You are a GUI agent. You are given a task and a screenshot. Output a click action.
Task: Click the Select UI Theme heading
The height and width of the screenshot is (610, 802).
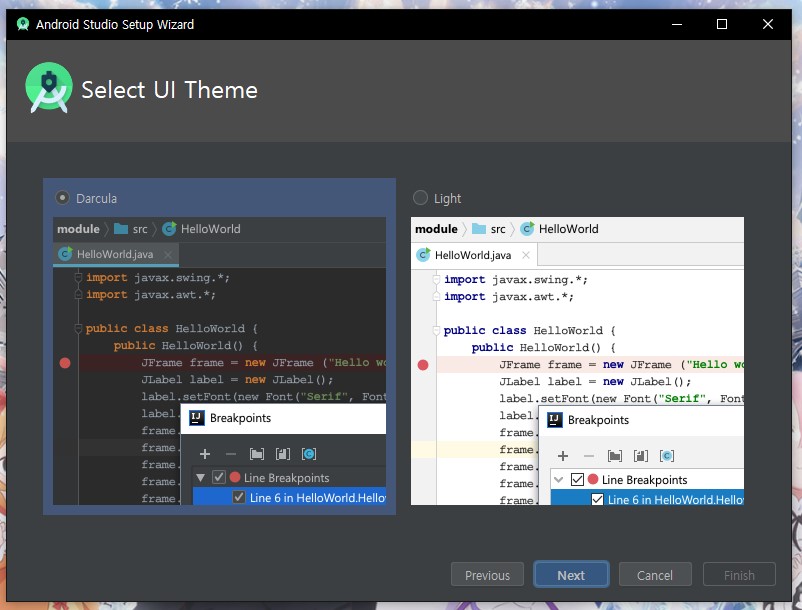coord(169,90)
